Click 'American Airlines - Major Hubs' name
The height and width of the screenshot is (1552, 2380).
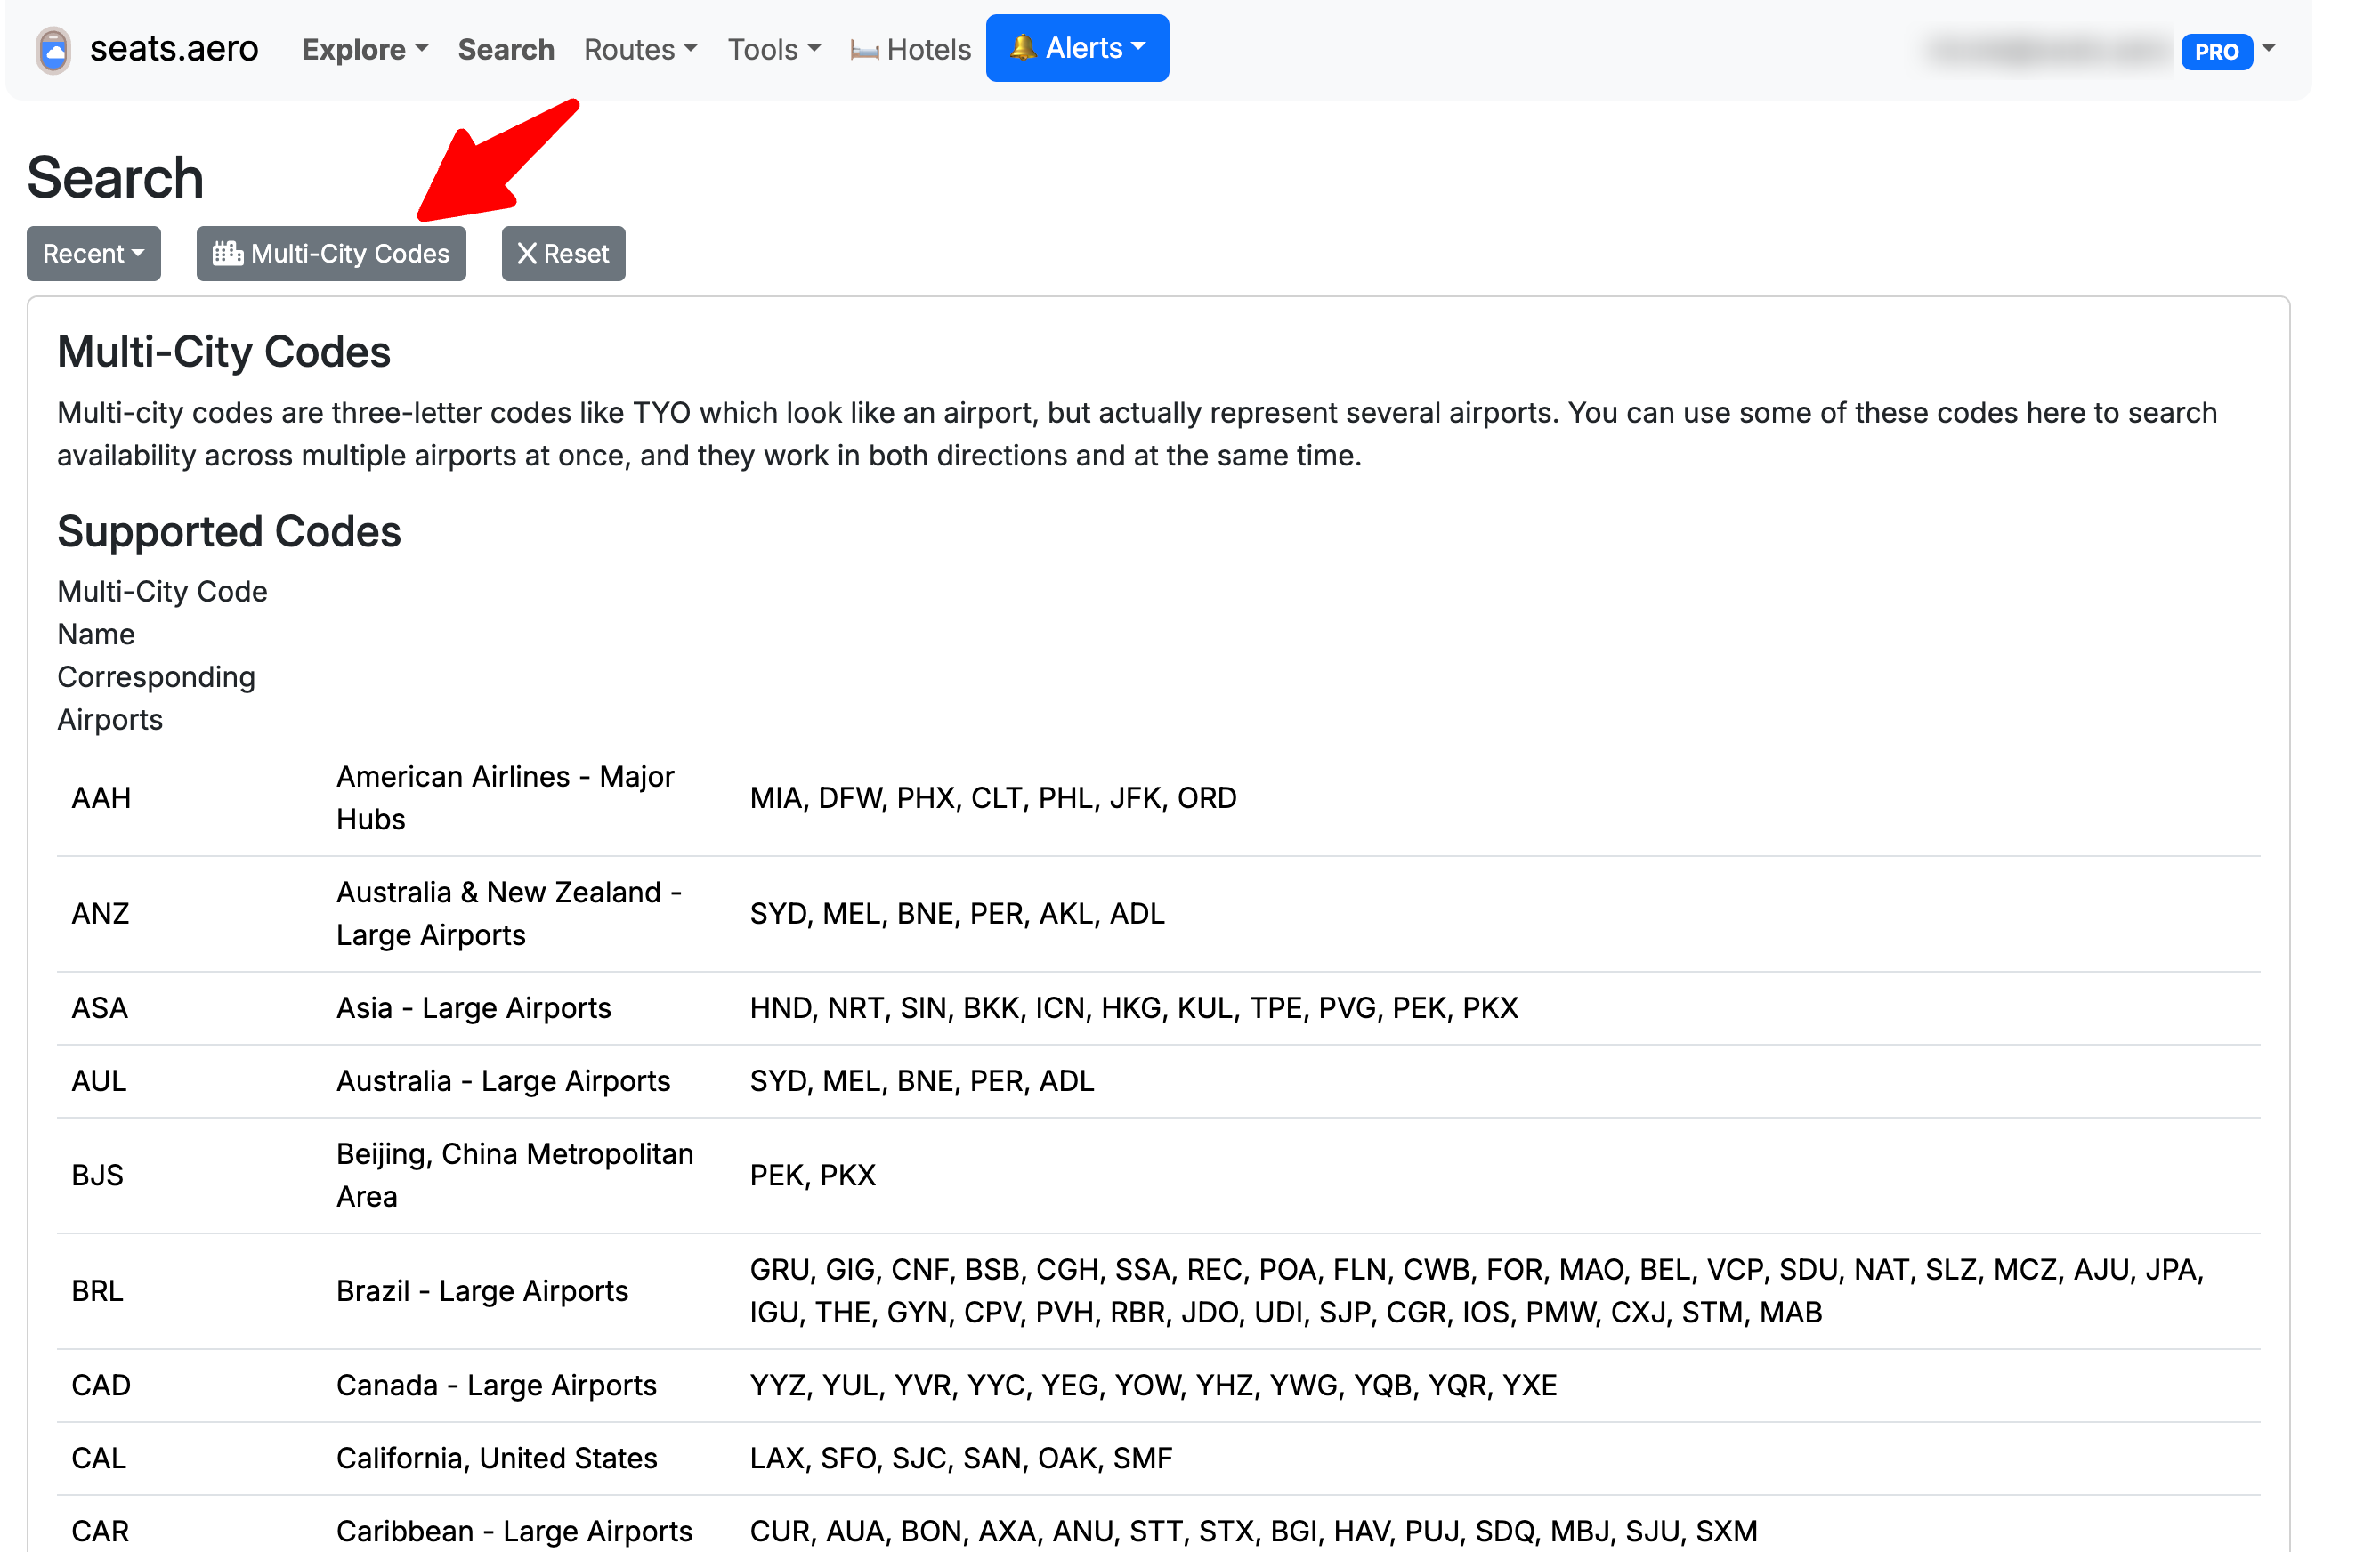pos(505,798)
